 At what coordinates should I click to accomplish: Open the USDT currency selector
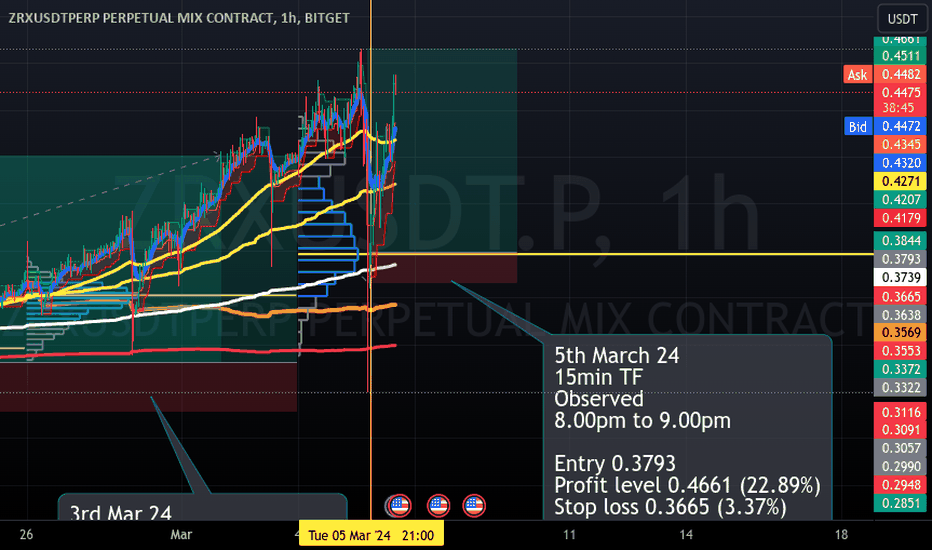tap(902, 19)
